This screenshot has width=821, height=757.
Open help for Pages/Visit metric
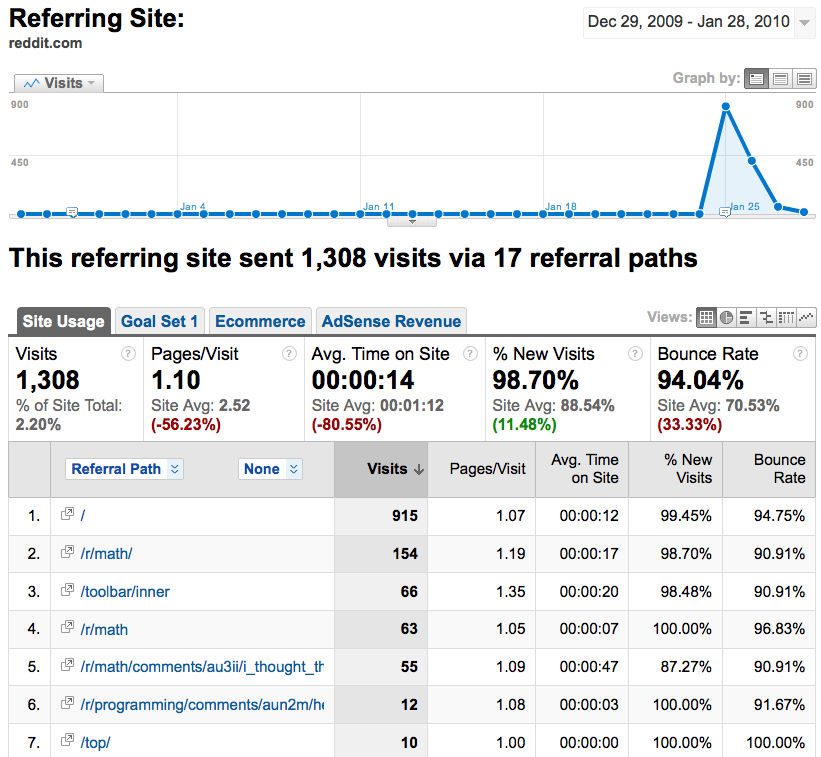coord(289,354)
